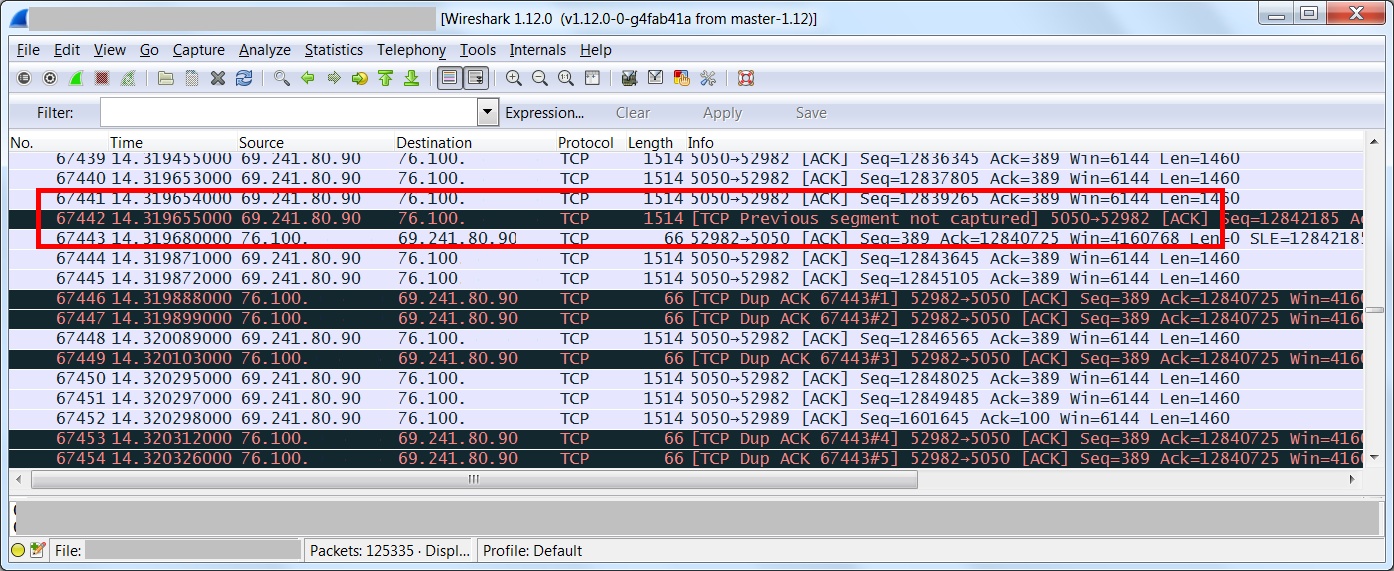Expand the filter history dropdown arrow
Viewport: 1394px width, 571px height.
point(488,113)
